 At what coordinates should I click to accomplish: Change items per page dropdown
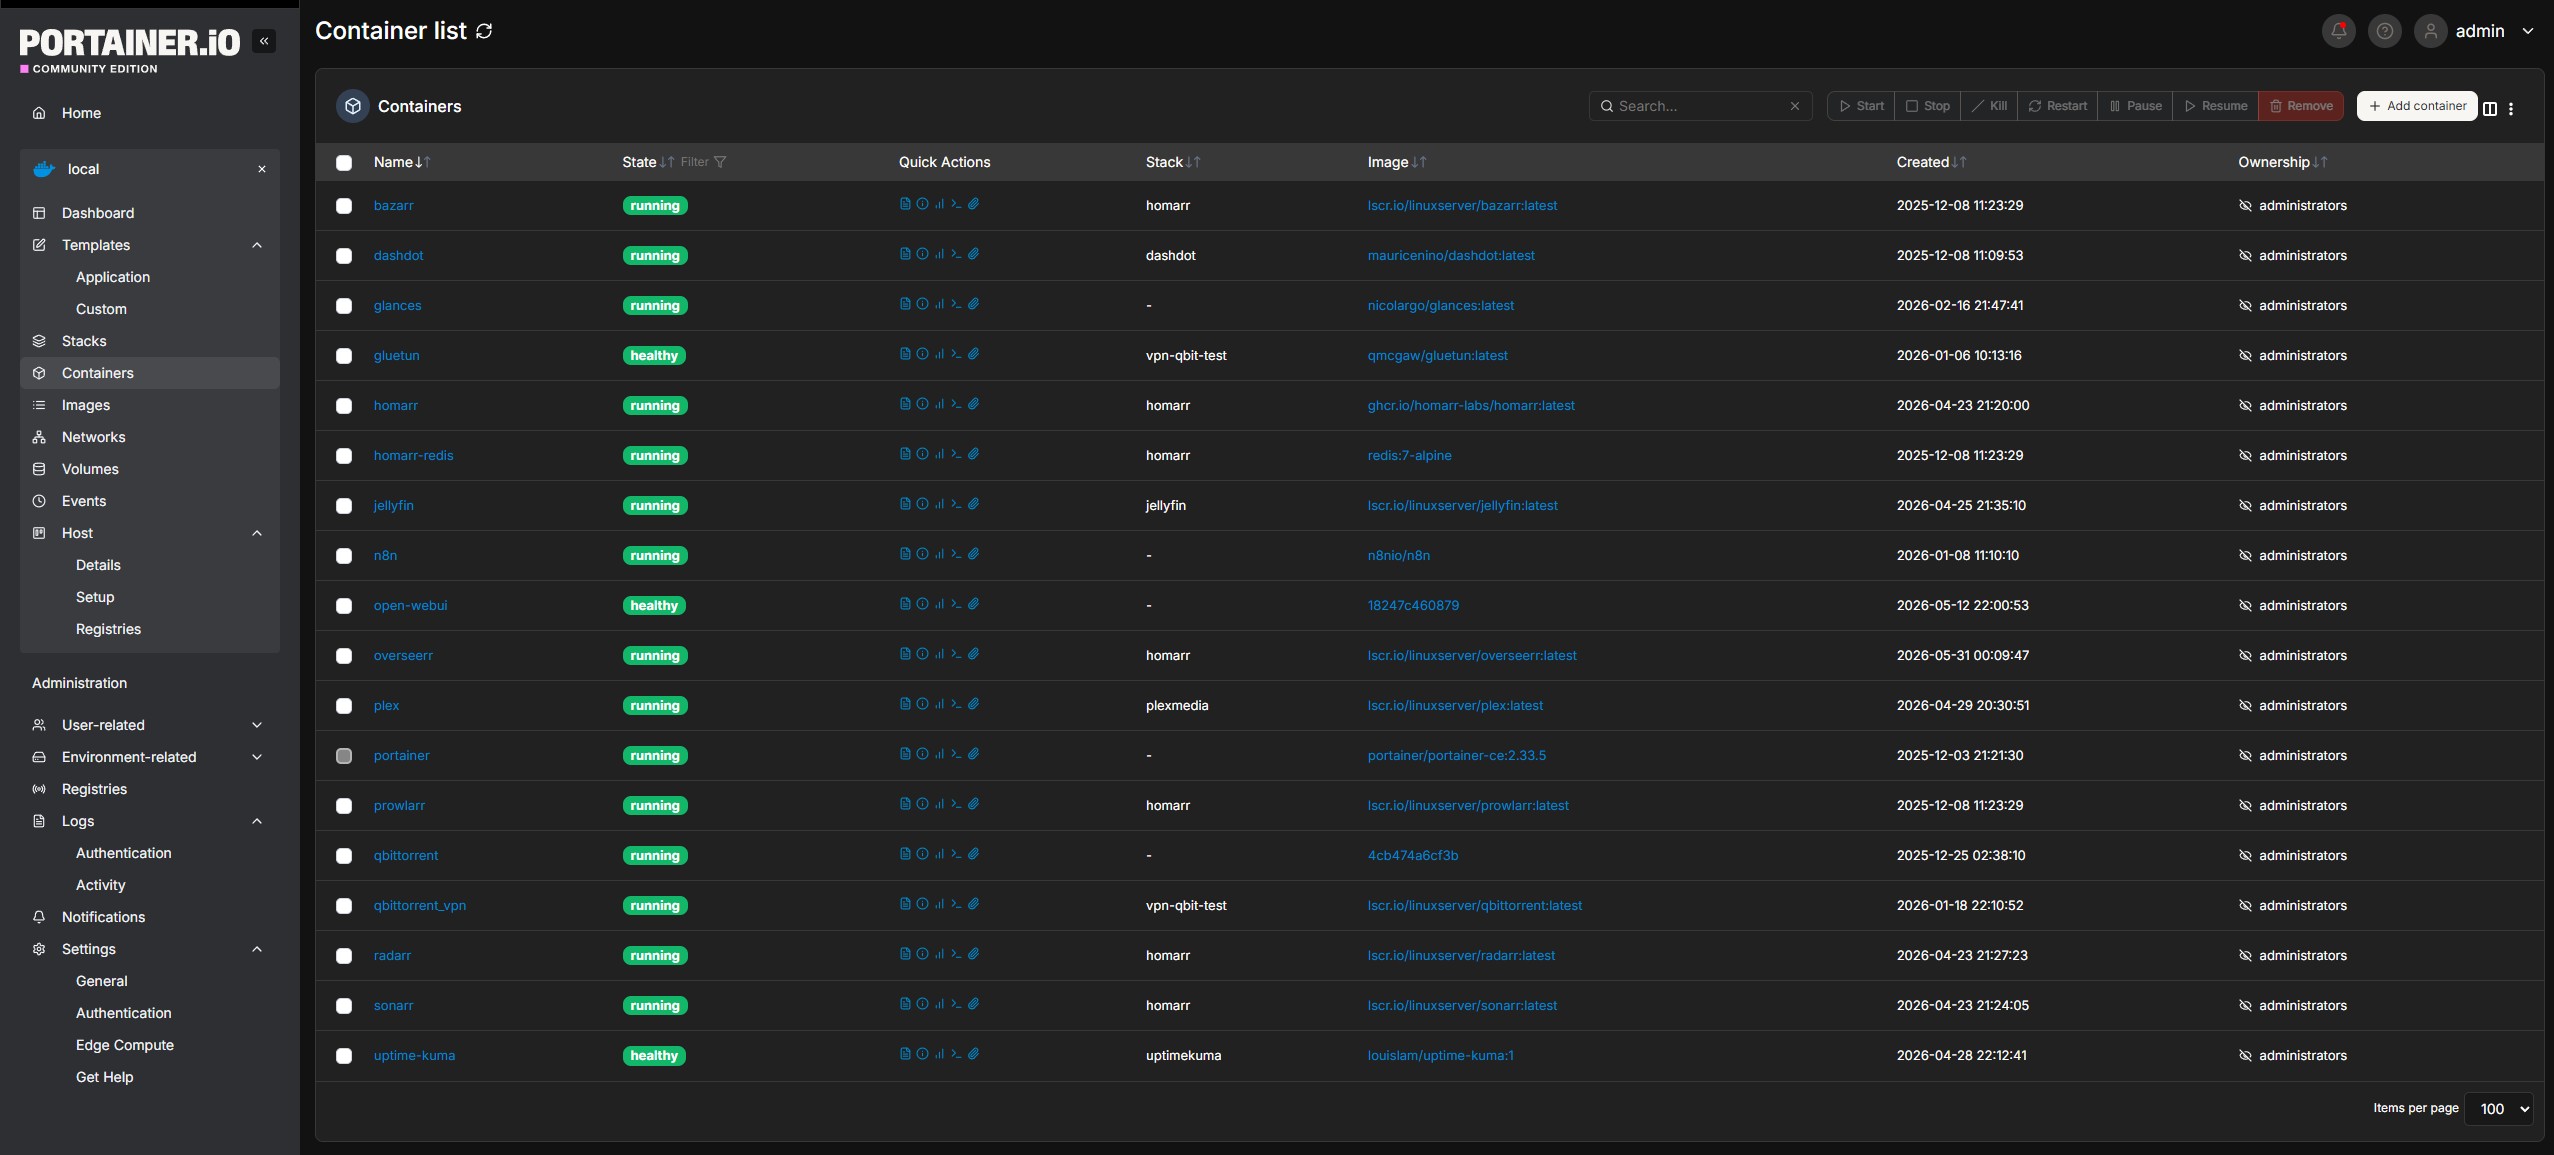2499,1108
